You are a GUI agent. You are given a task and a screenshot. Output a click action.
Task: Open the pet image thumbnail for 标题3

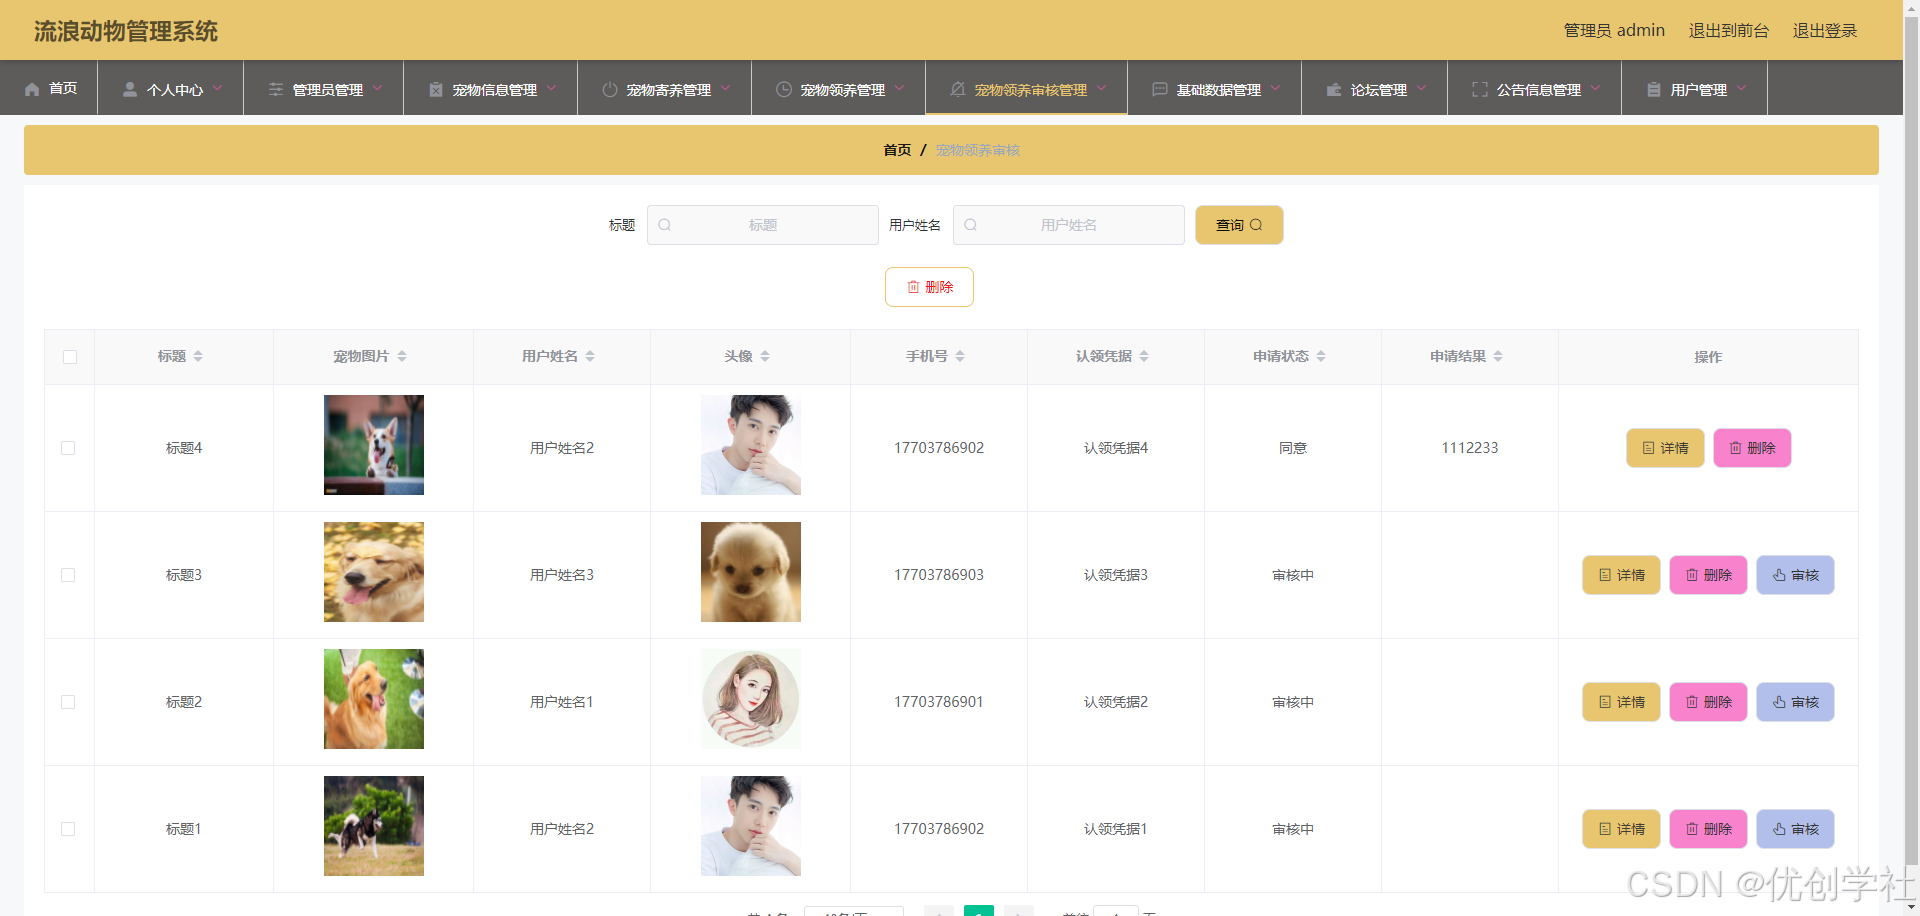[x=374, y=572]
